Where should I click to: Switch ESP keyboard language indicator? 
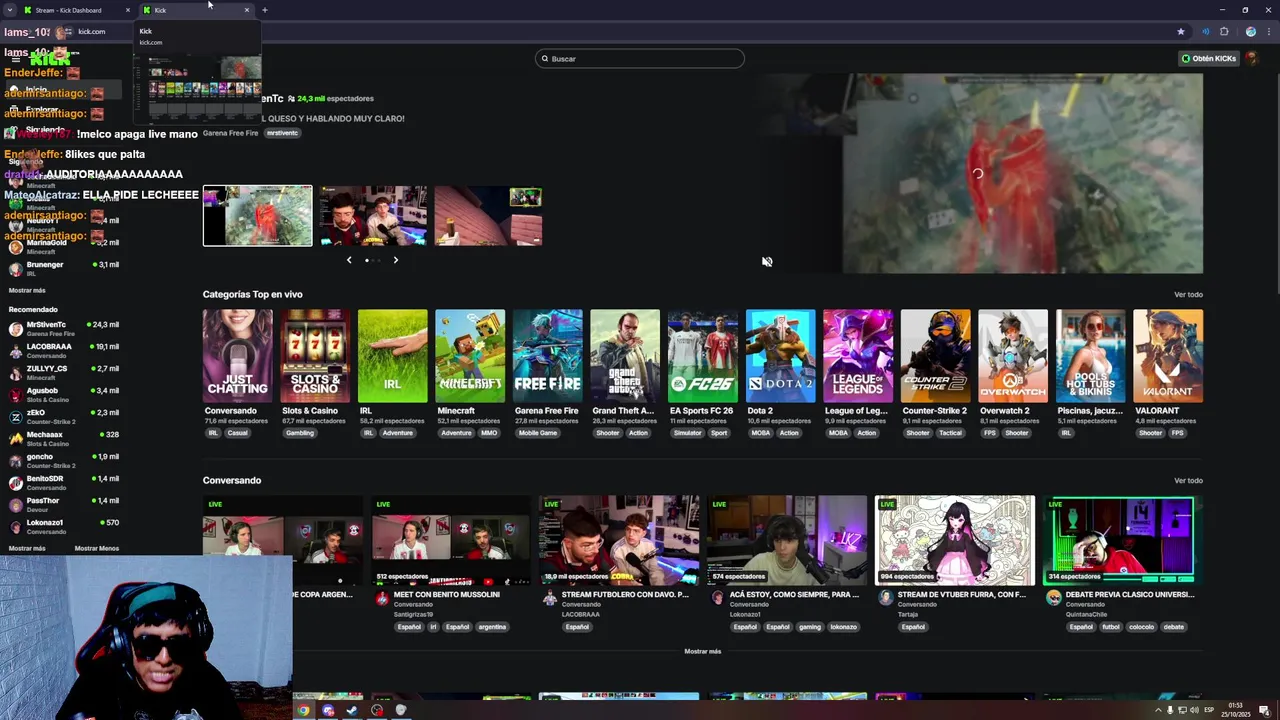click(1209, 710)
